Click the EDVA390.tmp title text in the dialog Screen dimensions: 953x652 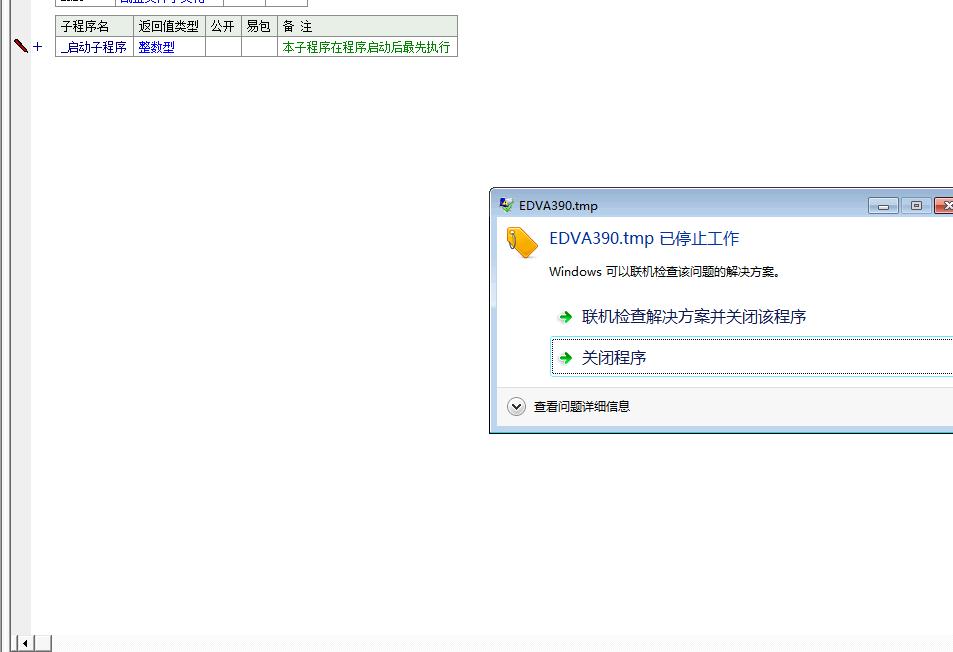[x=559, y=205]
